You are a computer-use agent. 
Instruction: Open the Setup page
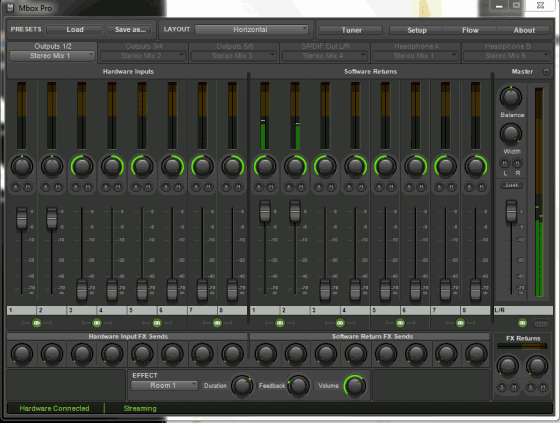pos(417,30)
